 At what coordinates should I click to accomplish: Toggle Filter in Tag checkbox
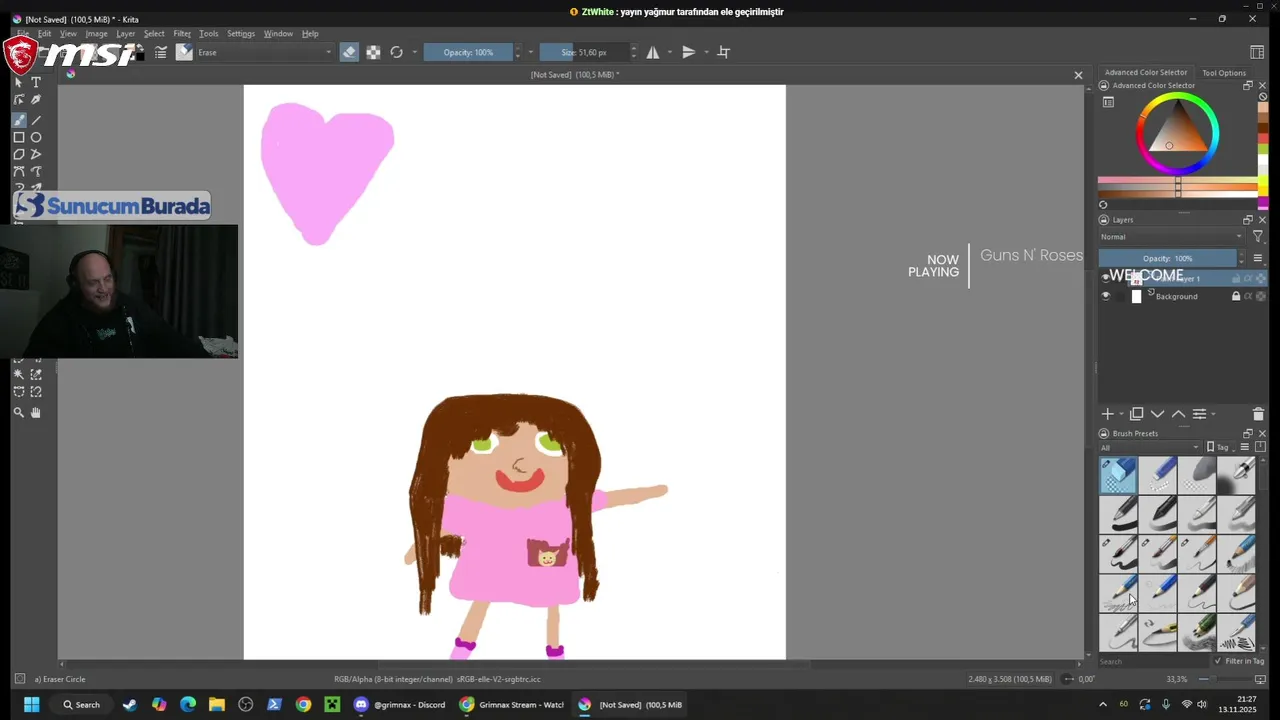pyautogui.click(x=1218, y=661)
